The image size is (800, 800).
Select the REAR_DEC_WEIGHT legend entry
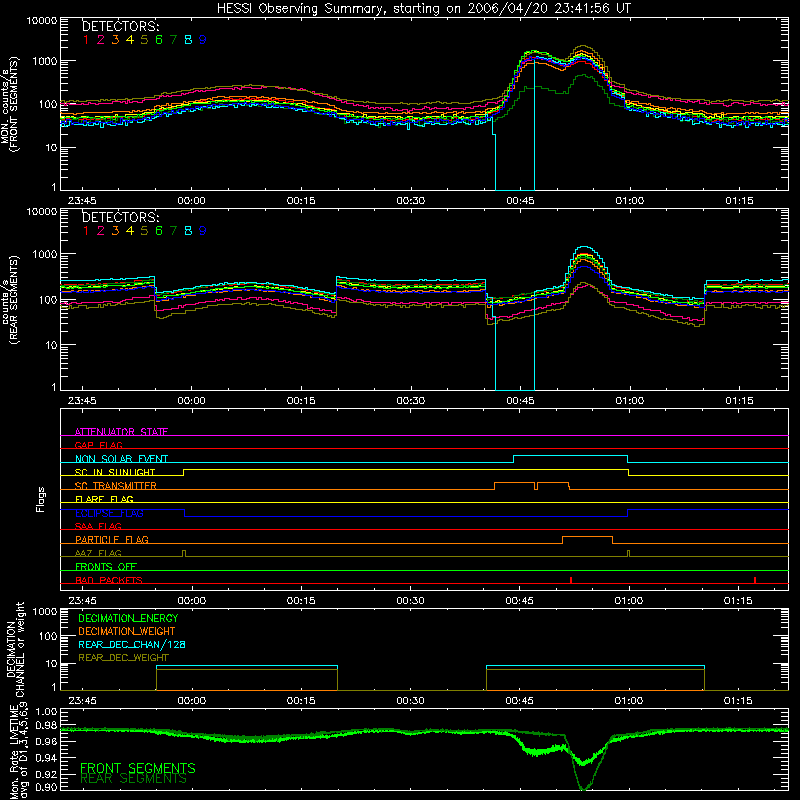123,658
